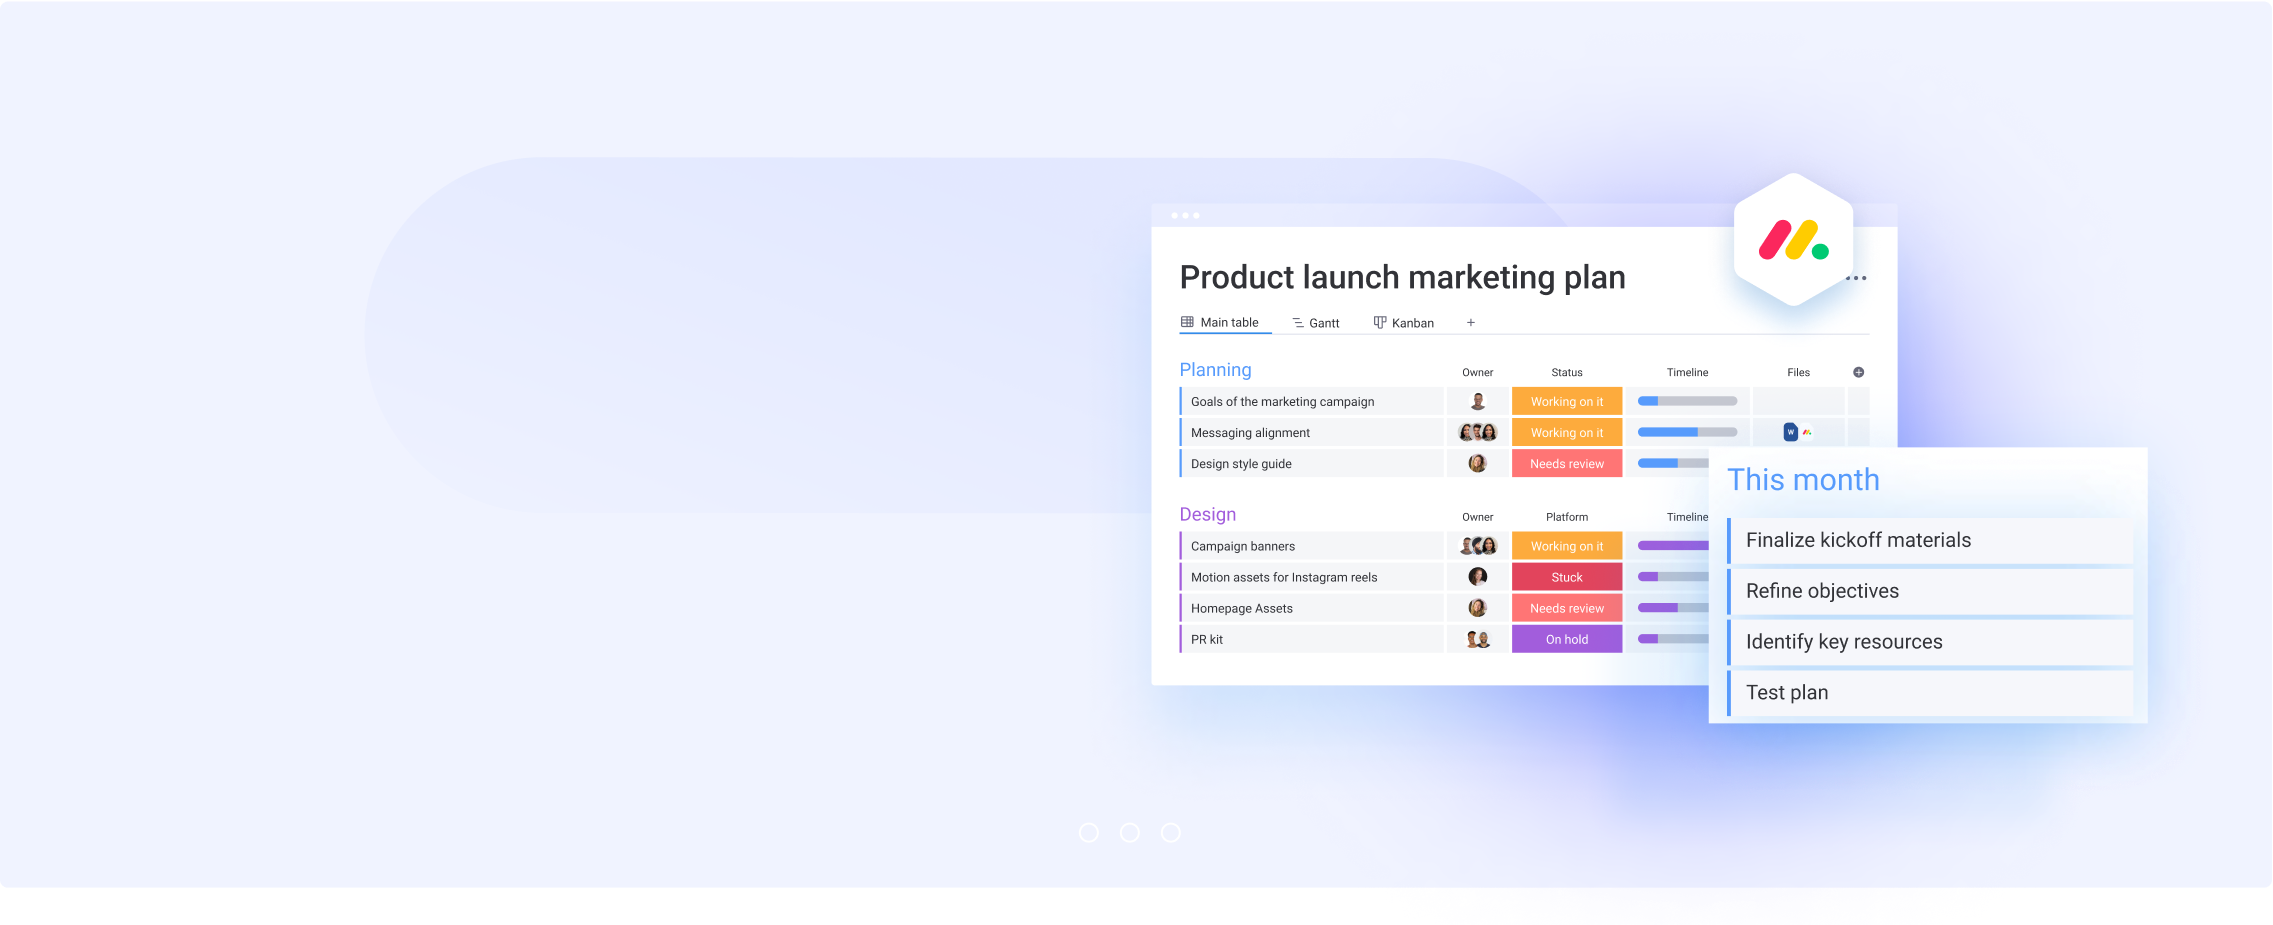Click the Planning group title
The height and width of the screenshot is (925, 2273).
click(1215, 370)
